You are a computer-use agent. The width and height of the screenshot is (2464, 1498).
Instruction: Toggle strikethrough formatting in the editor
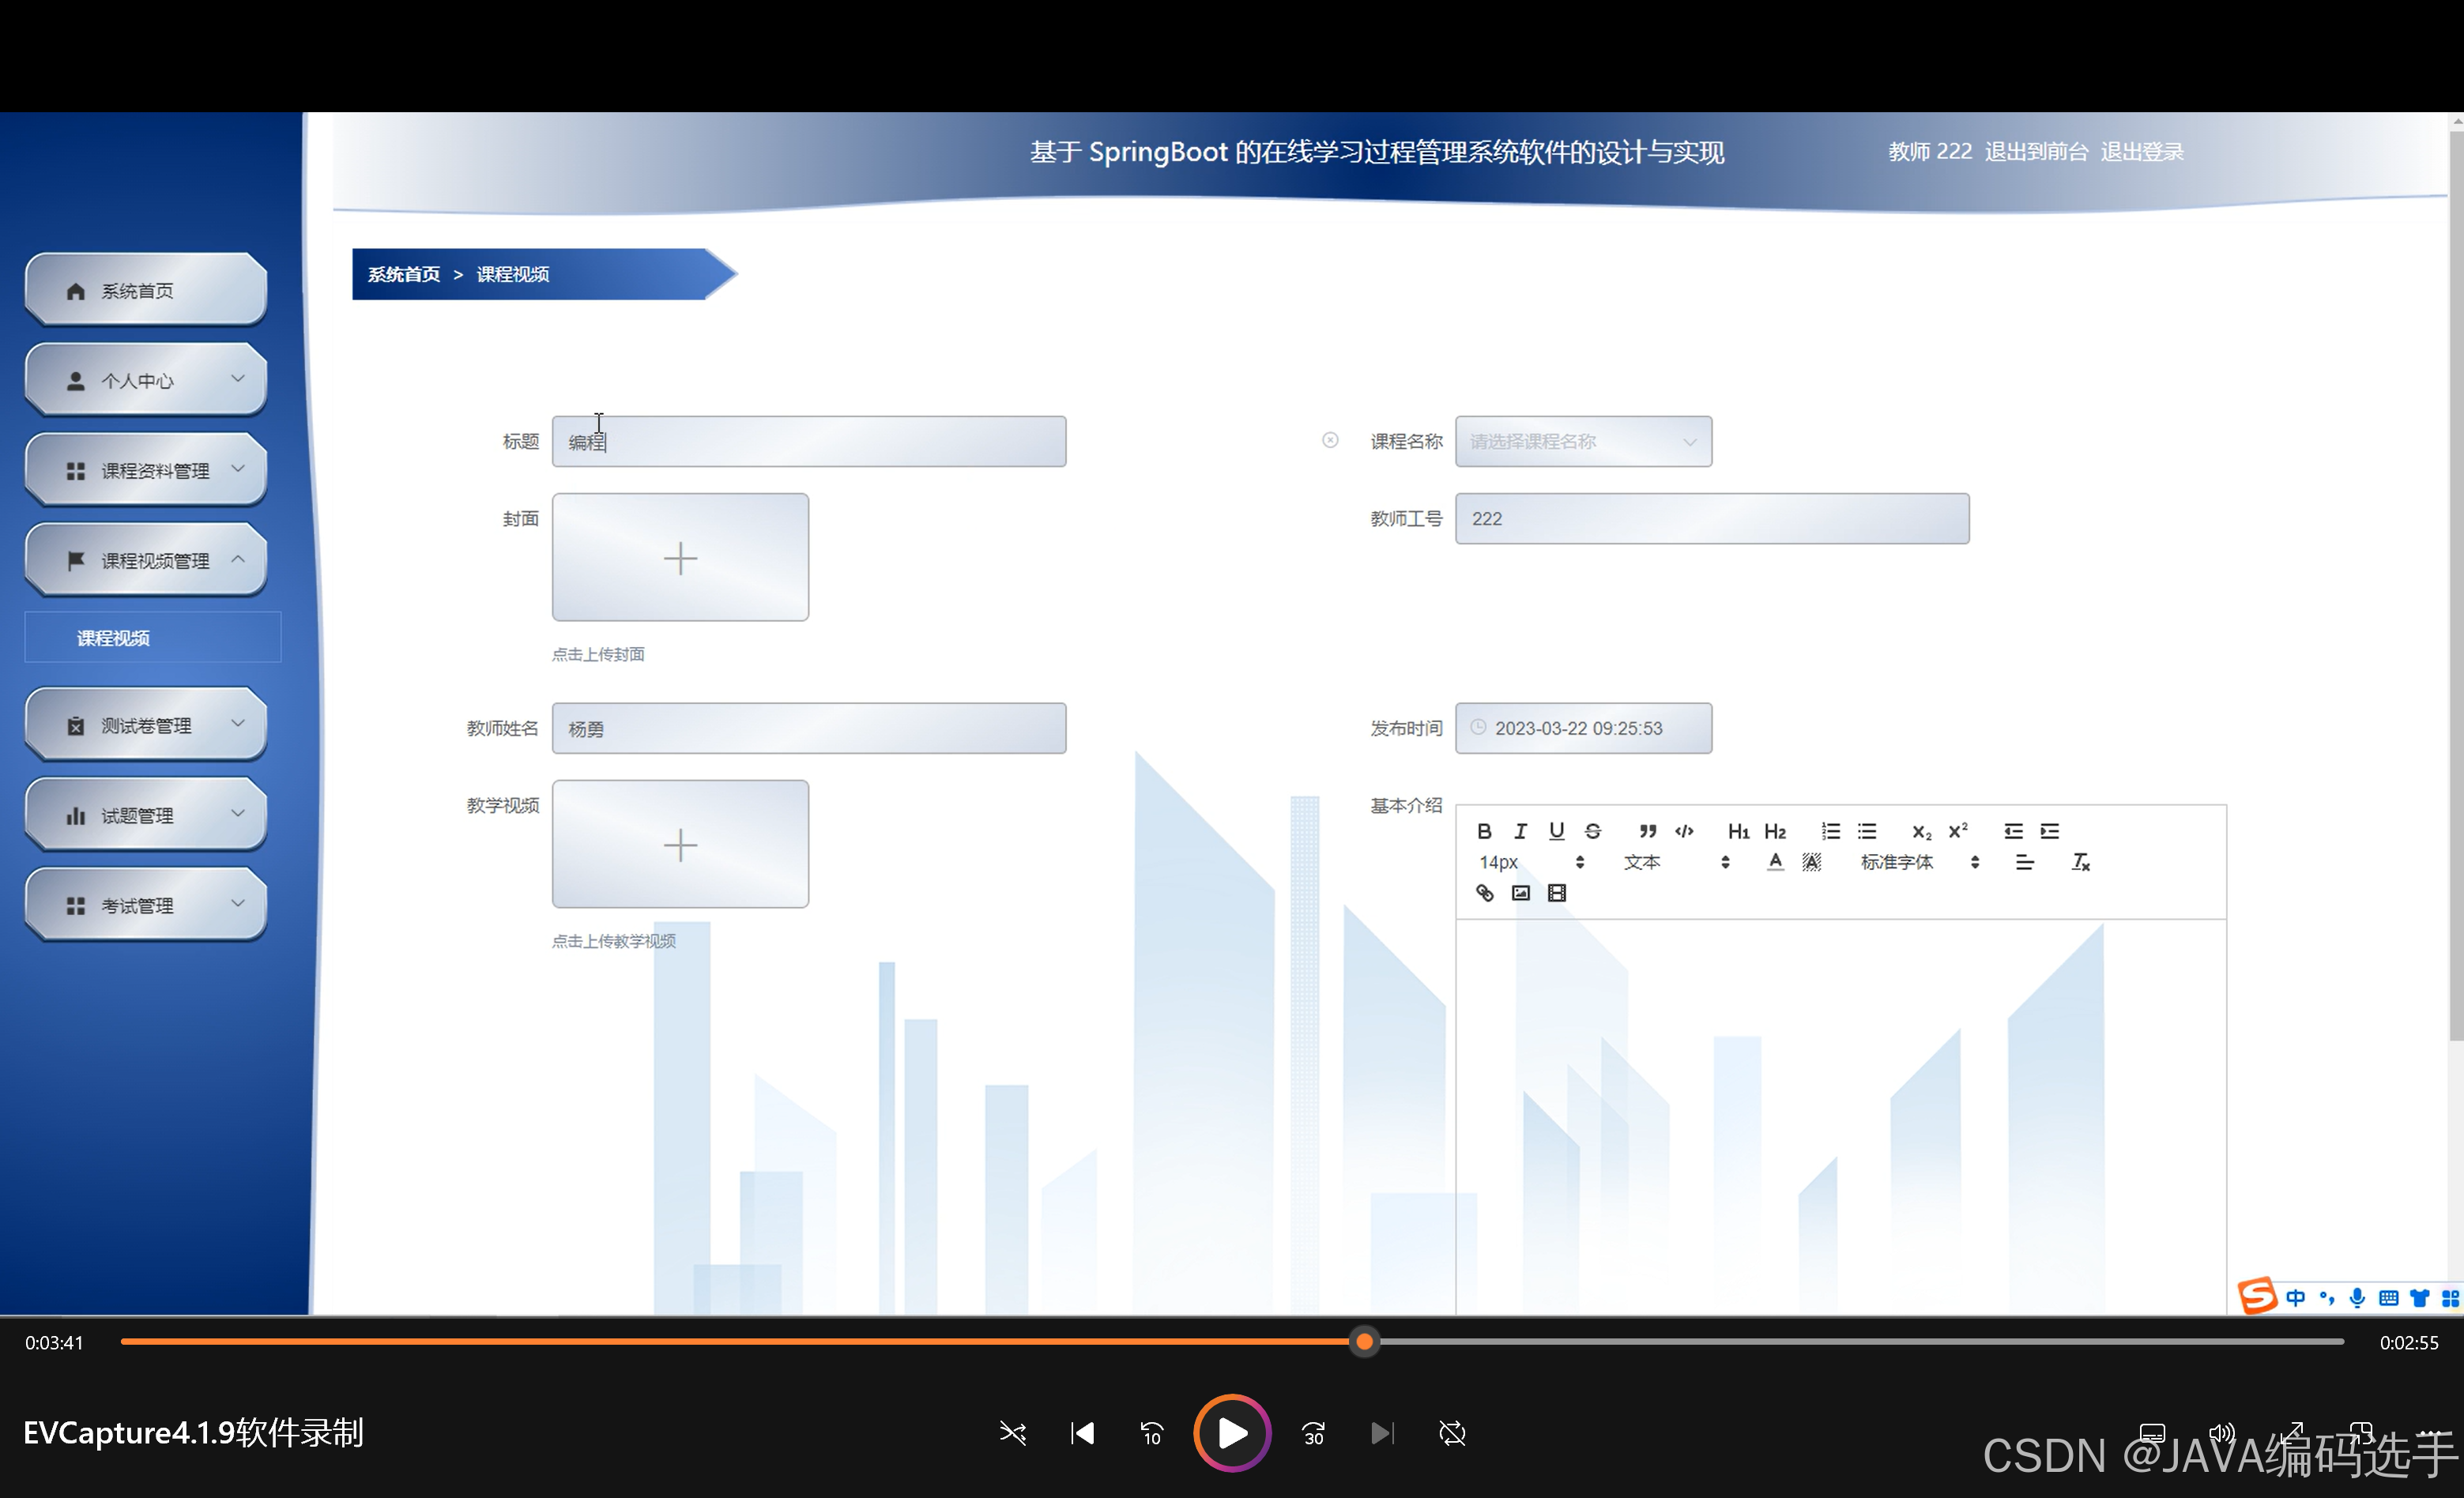[1593, 831]
